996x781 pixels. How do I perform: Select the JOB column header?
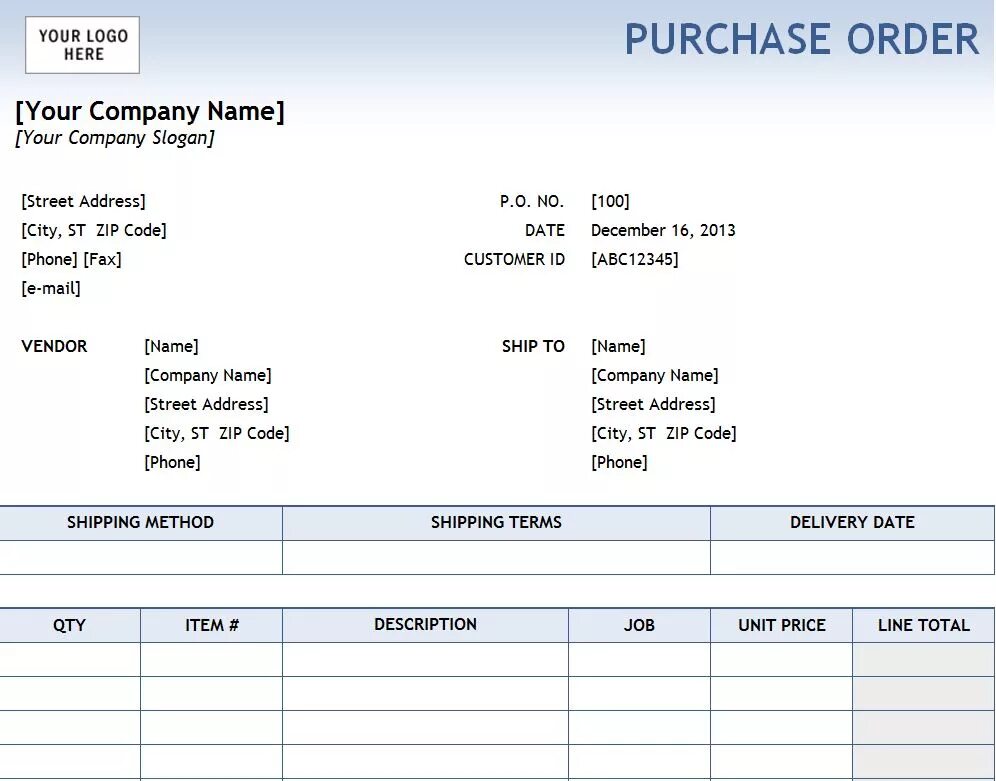click(639, 625)
